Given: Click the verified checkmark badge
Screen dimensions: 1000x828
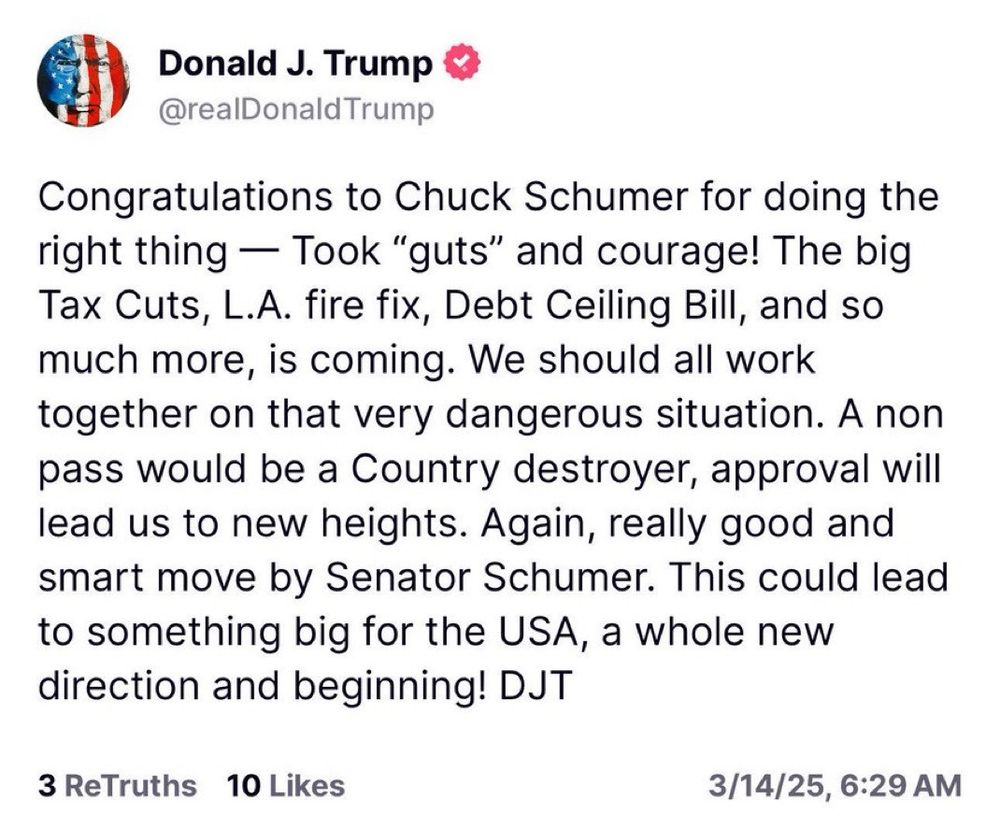Looking at the screenshot, I should 458,60.
